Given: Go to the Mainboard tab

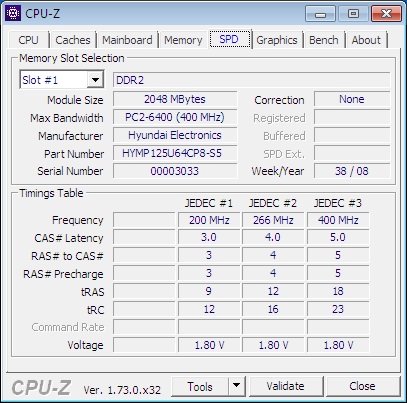Looking at the screenshot, I should 127,40.
